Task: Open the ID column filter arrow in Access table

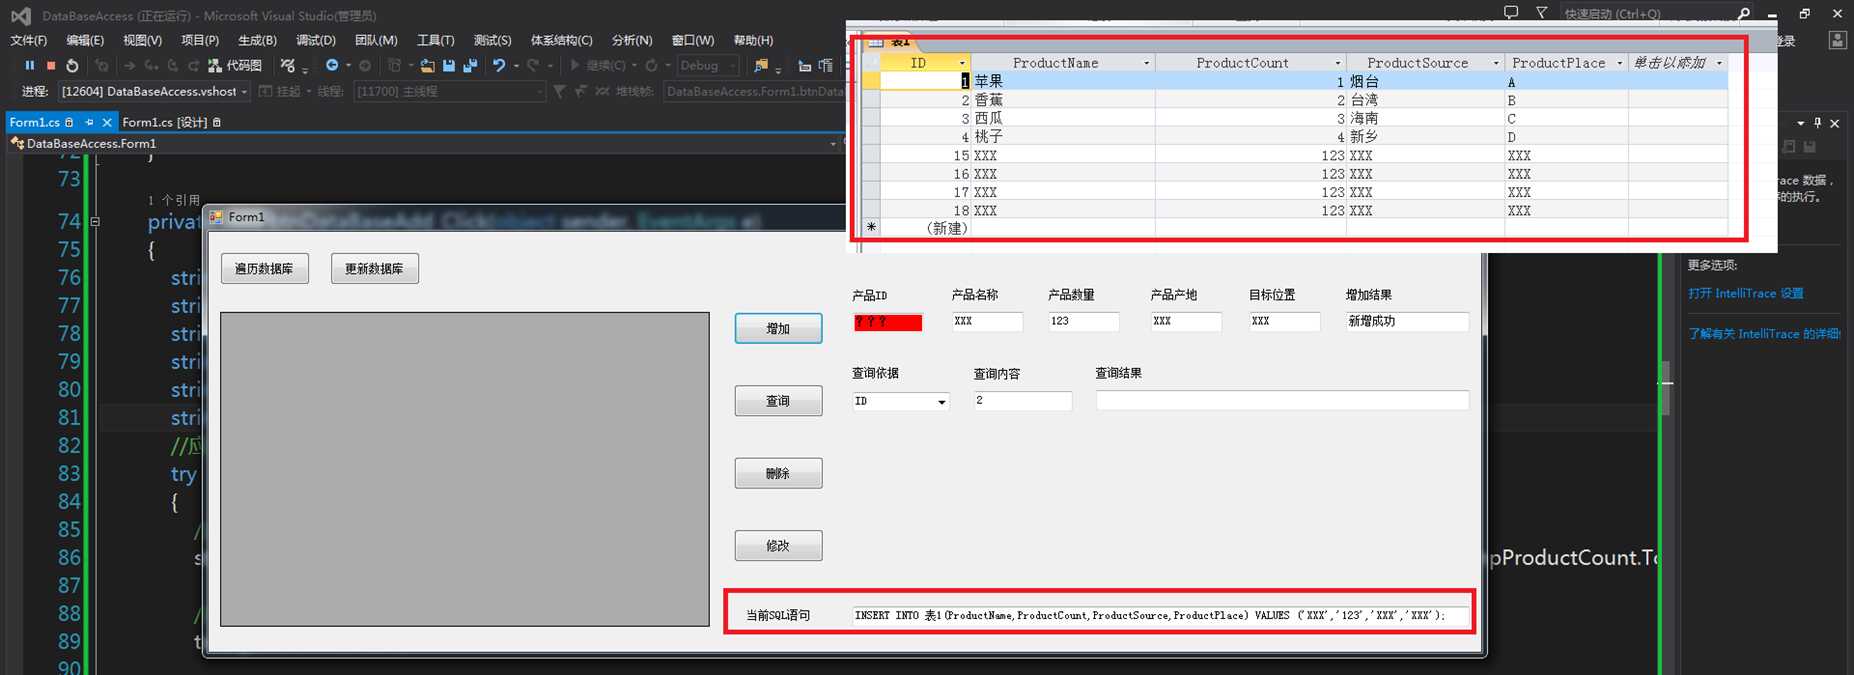Action: (962, 63)
